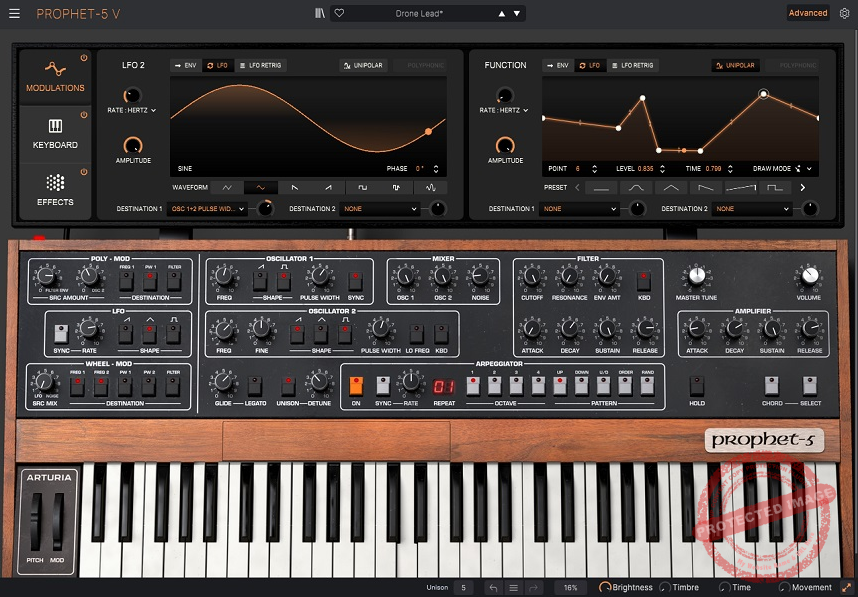Select ramp up waveform in LFO 2
This screenshot has width=858, height=597.
click(329, 188)
